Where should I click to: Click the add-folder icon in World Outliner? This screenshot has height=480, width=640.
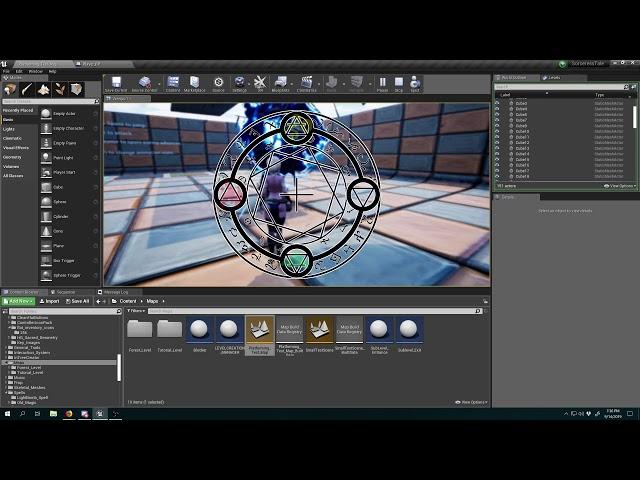pyautogui.click(x=633, y=87)
